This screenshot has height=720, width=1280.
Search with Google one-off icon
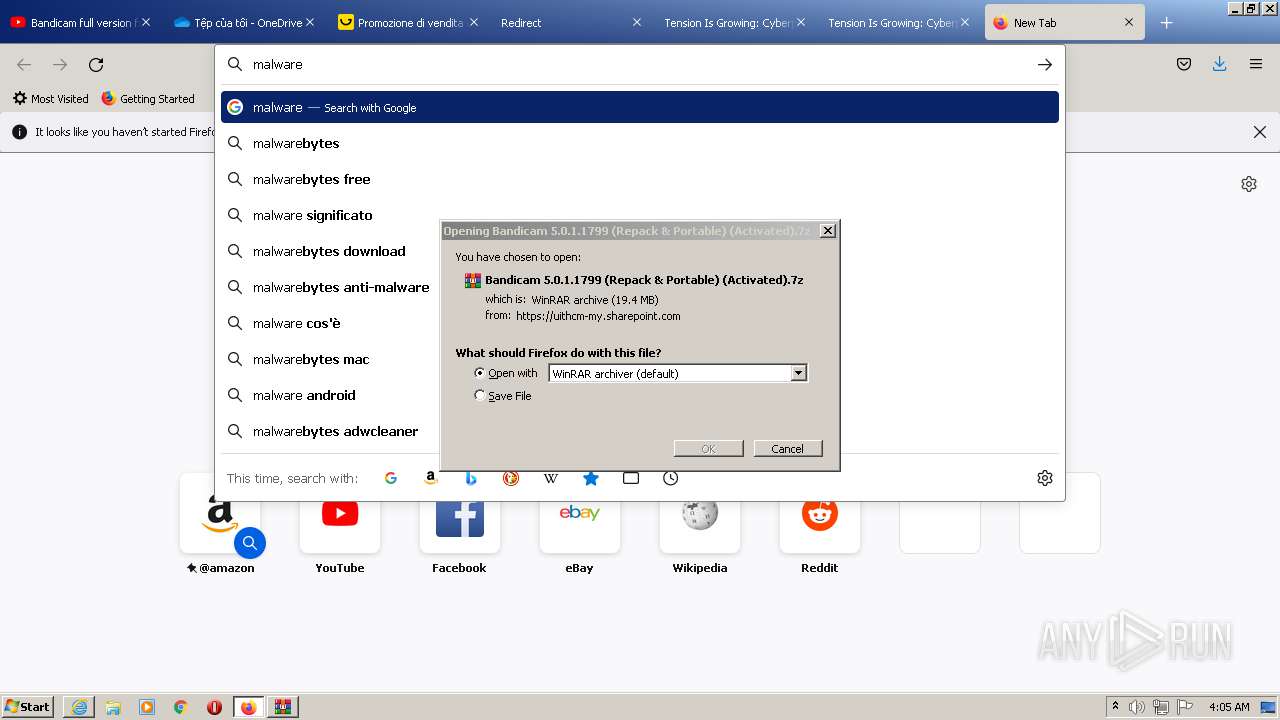point(391,478)
